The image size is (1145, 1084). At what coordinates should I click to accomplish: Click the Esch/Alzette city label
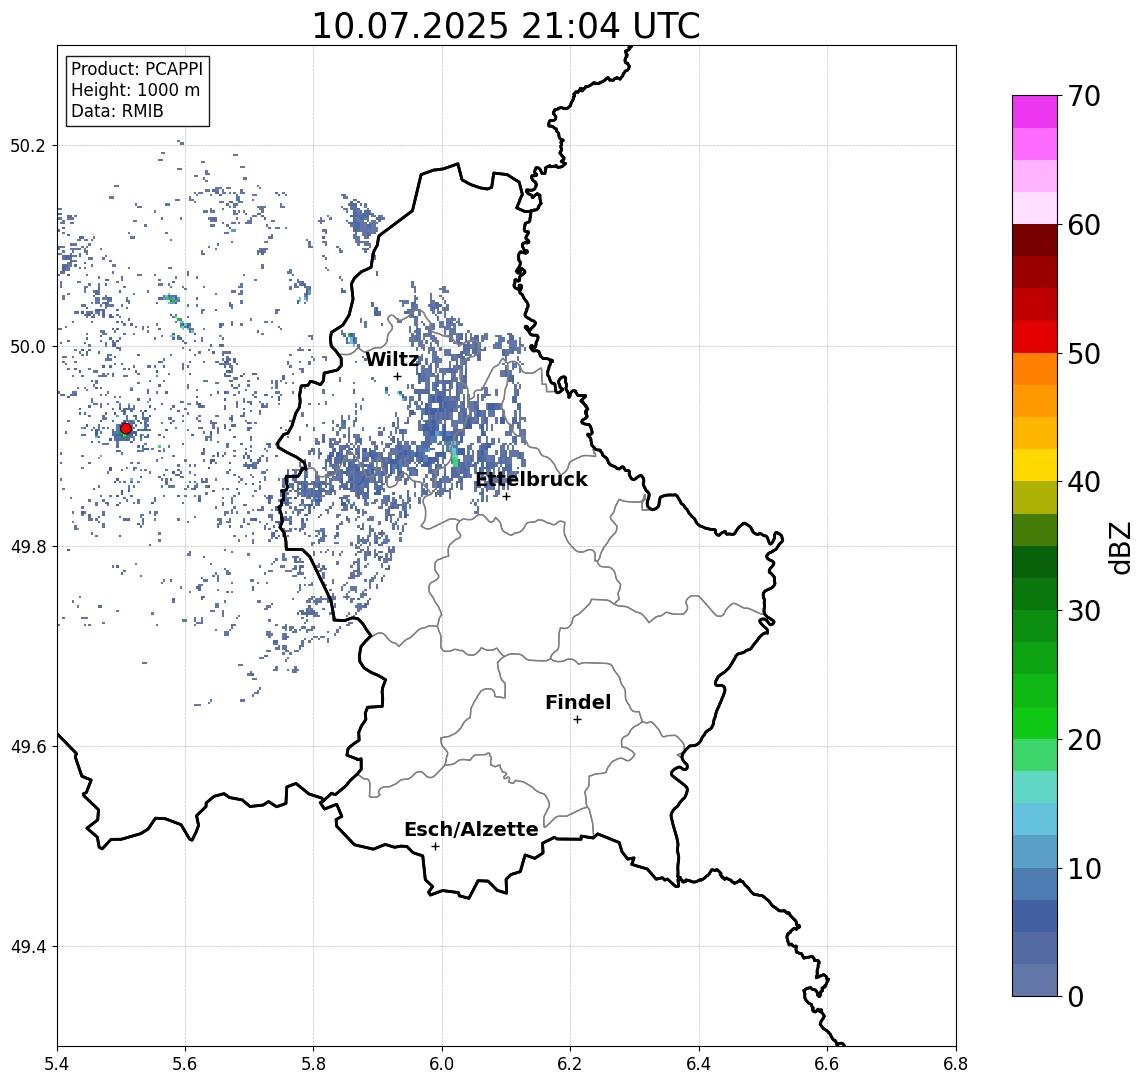(471, 829)
